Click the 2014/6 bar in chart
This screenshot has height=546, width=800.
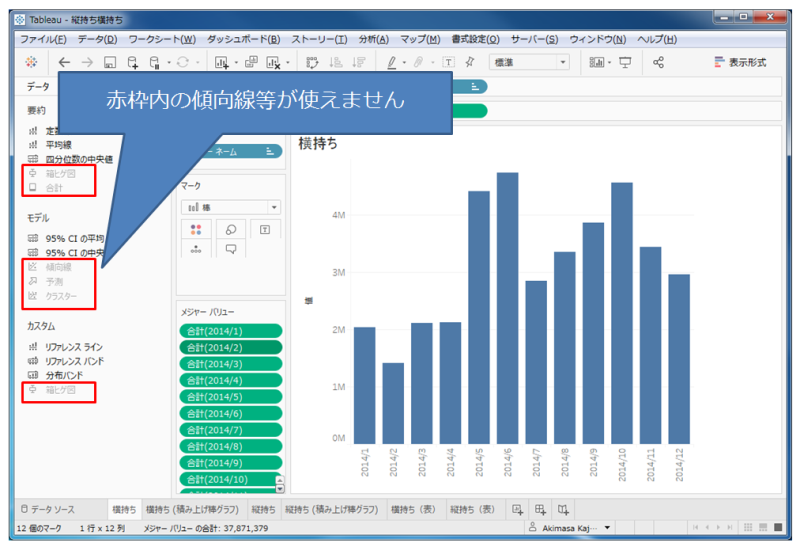508,308
